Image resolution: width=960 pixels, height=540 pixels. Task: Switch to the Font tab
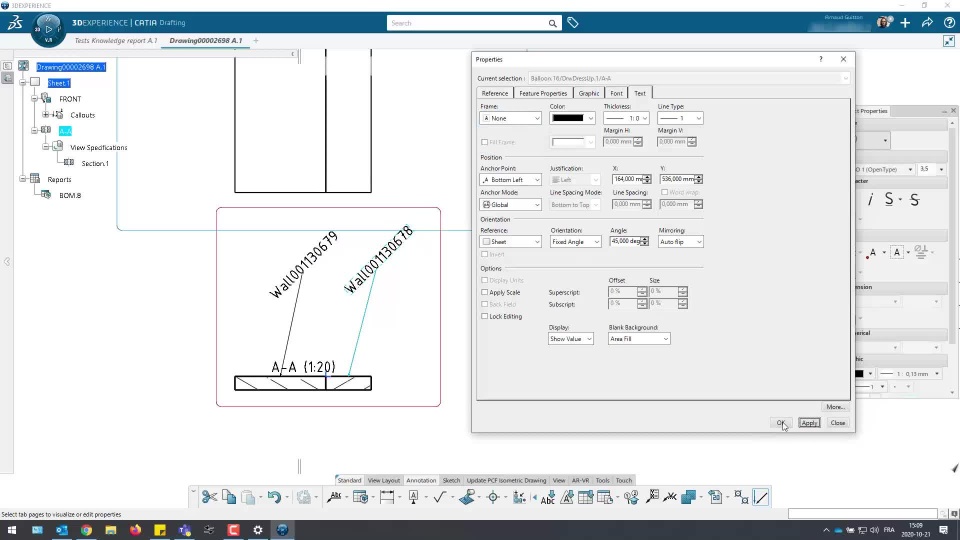pyautogui.click(x=616, y=93)
